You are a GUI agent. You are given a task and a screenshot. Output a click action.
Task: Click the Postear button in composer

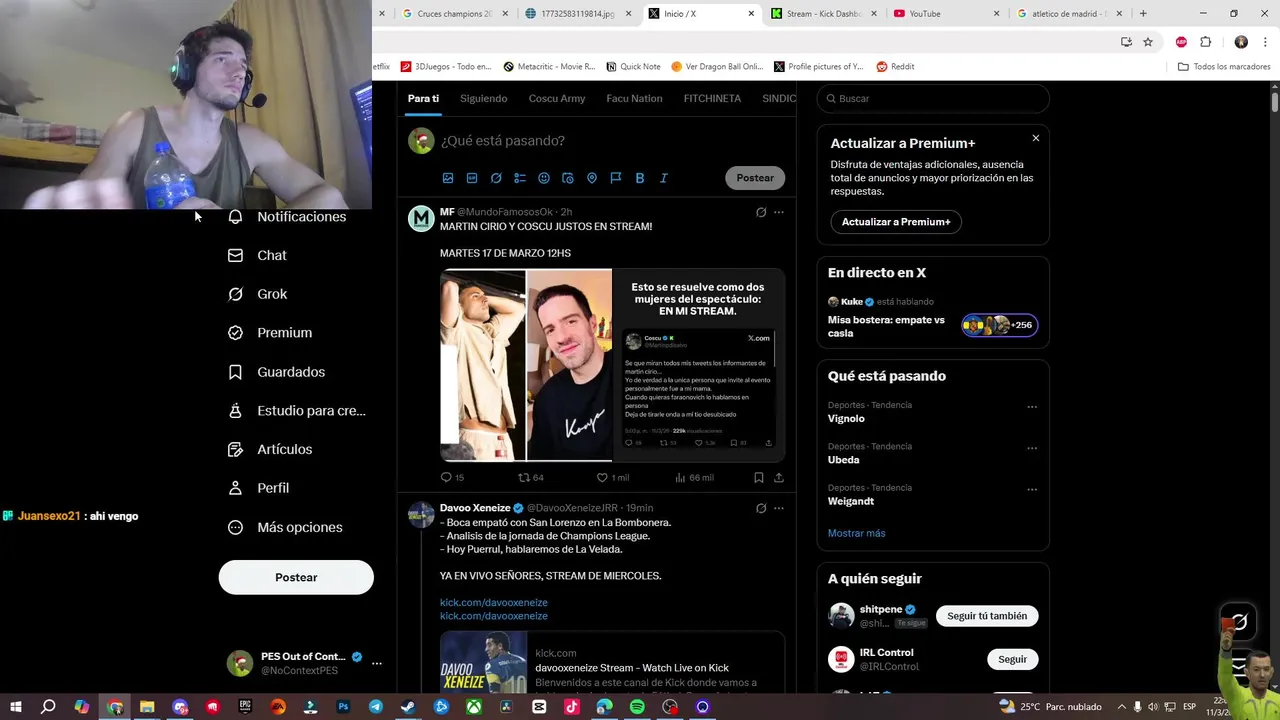click(755, 178)
